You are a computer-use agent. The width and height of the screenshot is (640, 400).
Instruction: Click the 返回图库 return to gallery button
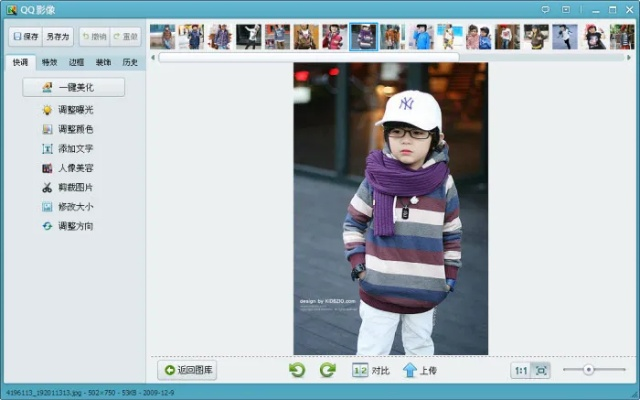(187, 370)
